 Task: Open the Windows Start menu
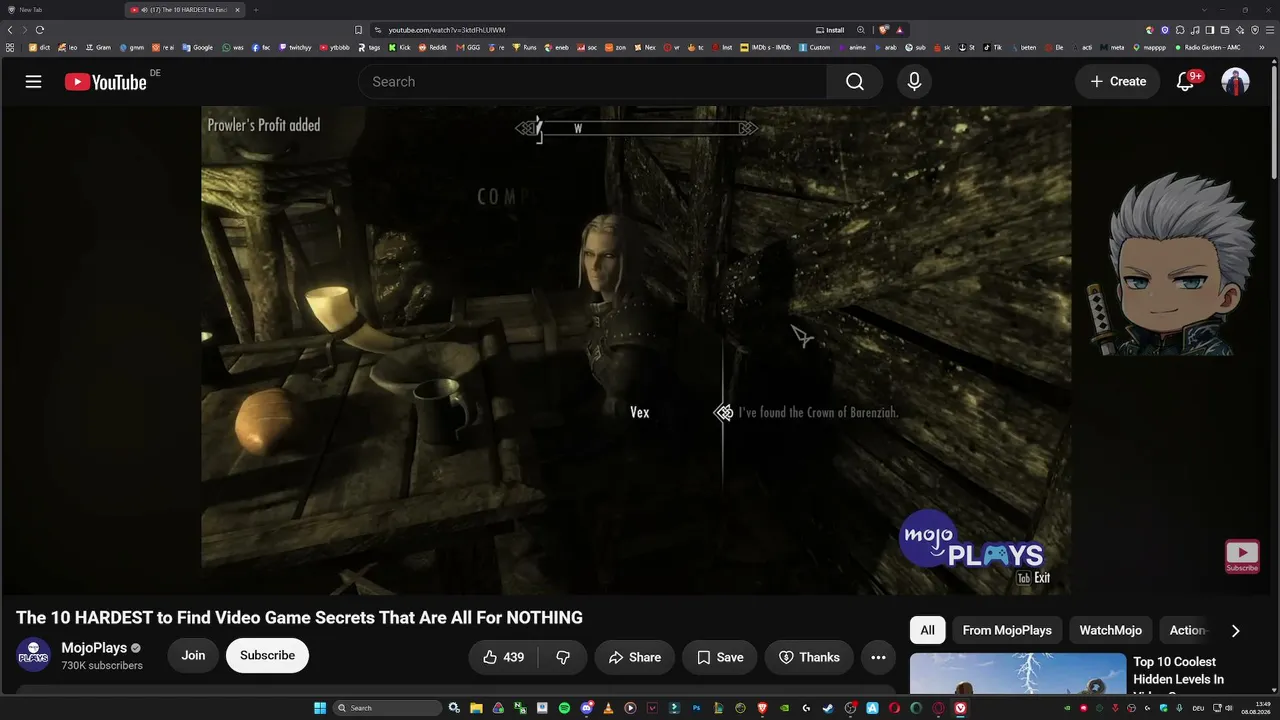click(320, 708)
